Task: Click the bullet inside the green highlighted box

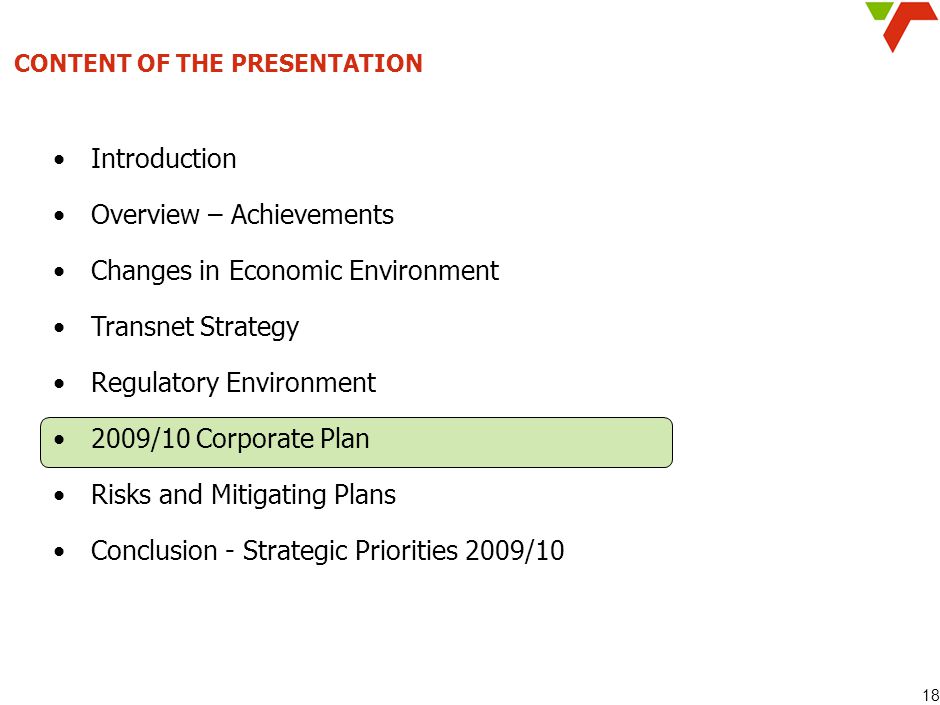Action: point(59,440)
